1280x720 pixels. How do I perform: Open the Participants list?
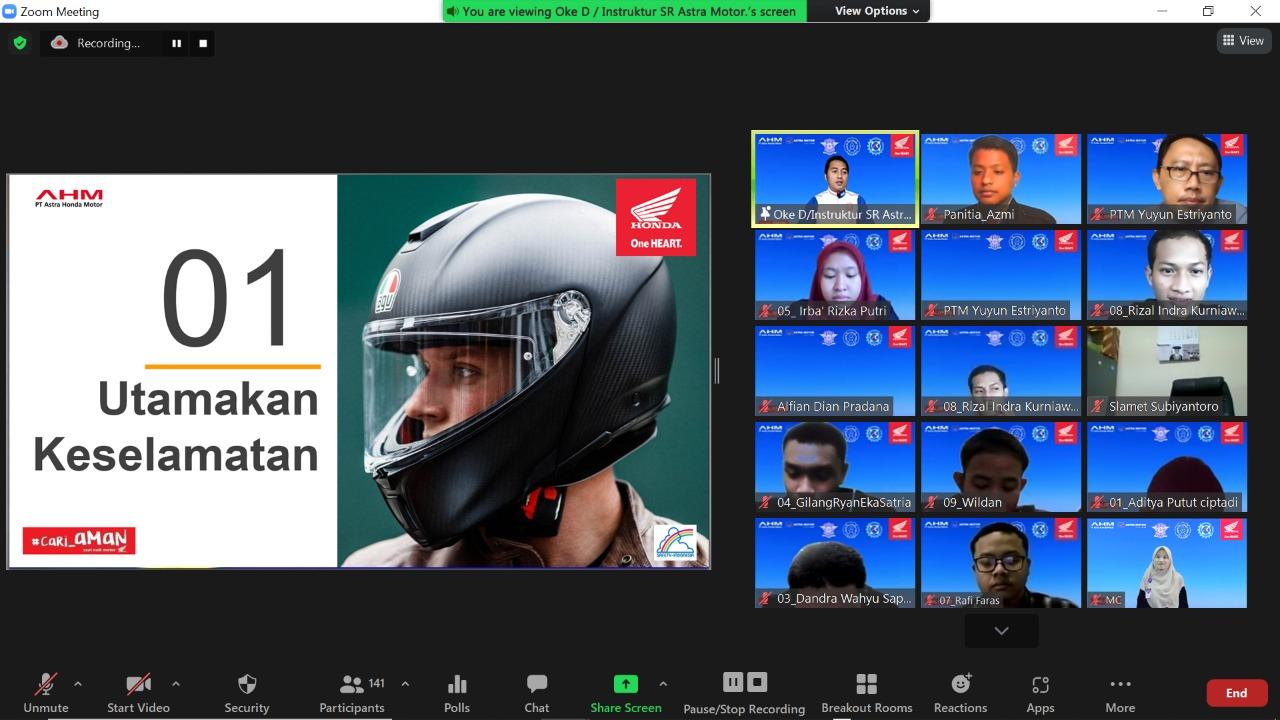click(x=351, y=692)
